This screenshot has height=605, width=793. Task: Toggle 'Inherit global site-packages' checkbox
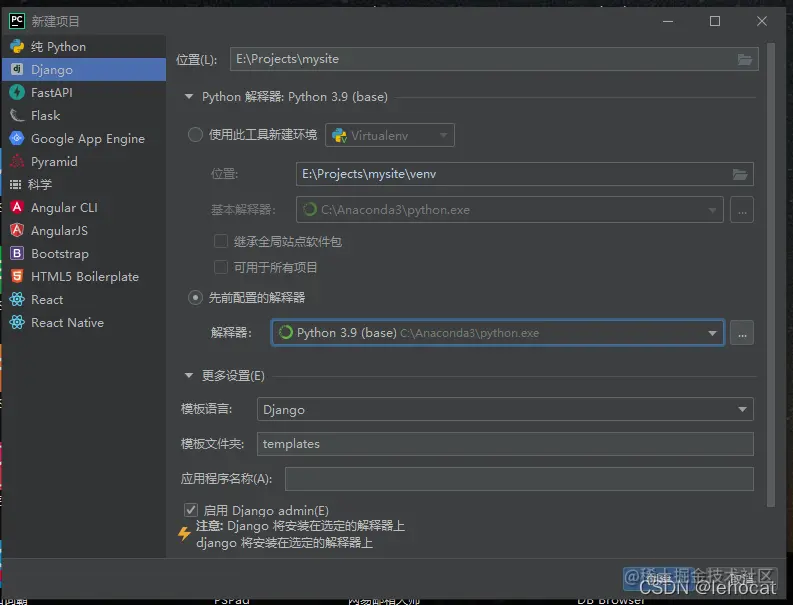point(221,241)
